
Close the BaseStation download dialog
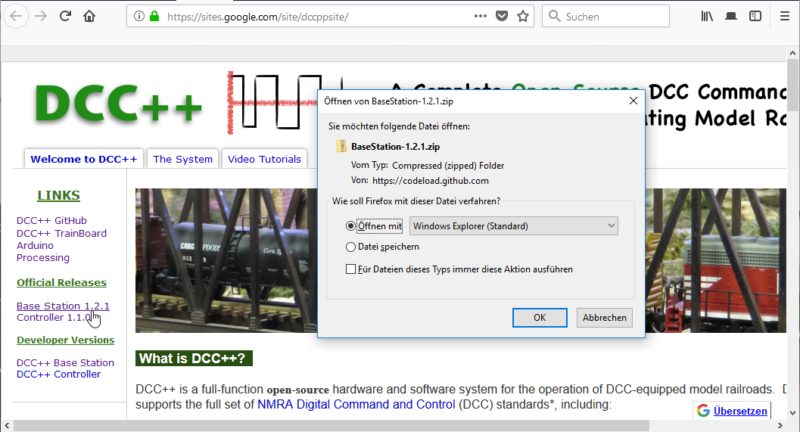click(633, 101)
